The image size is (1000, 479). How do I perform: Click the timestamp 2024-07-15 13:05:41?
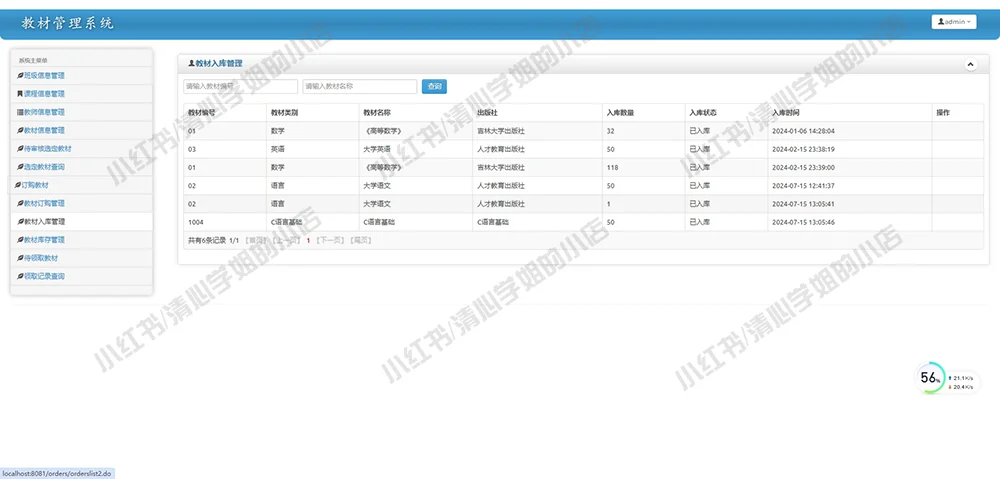click(x=803, y=203)
